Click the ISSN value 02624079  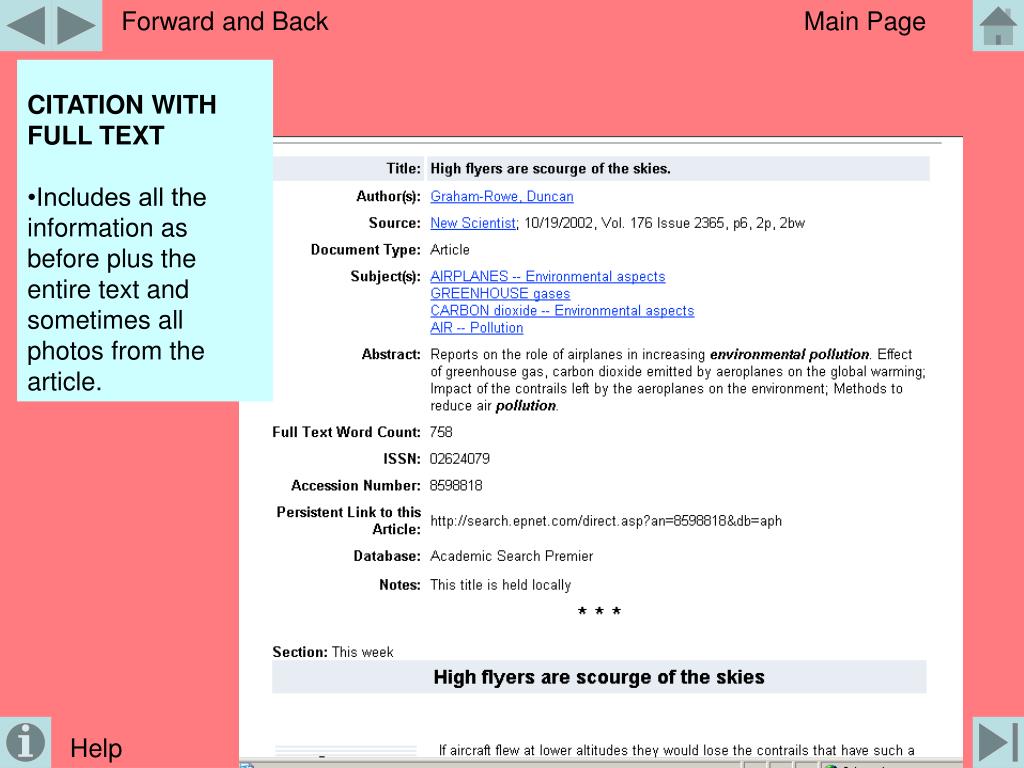460,459
